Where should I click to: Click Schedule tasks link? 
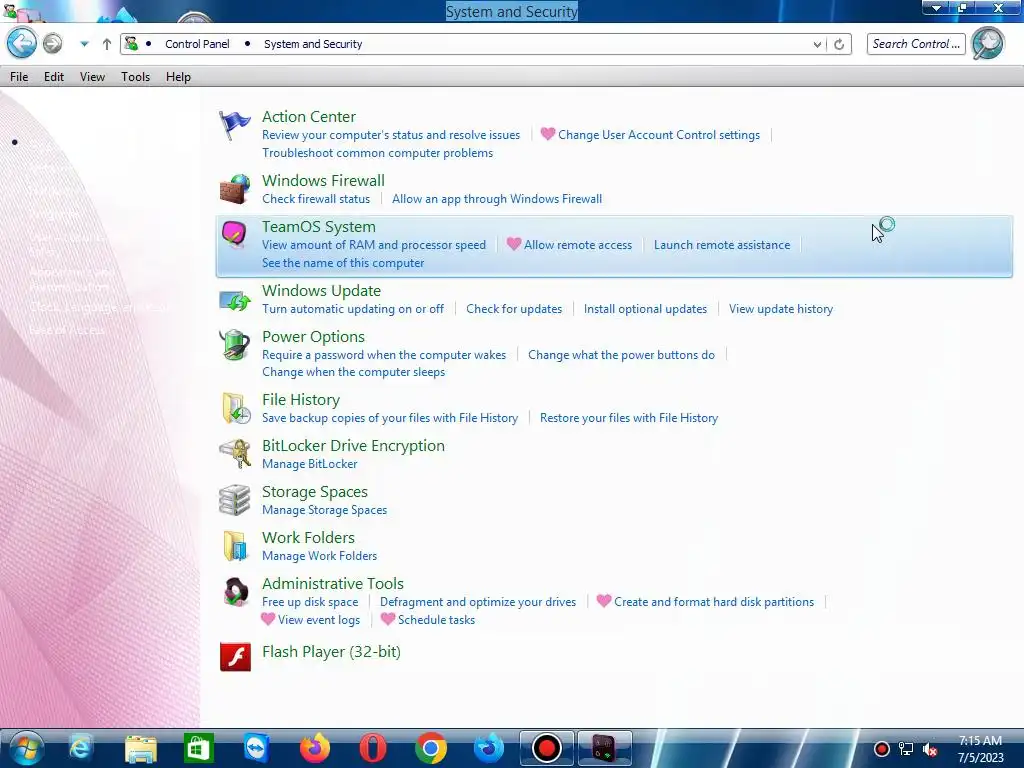(x=436, y=620)
